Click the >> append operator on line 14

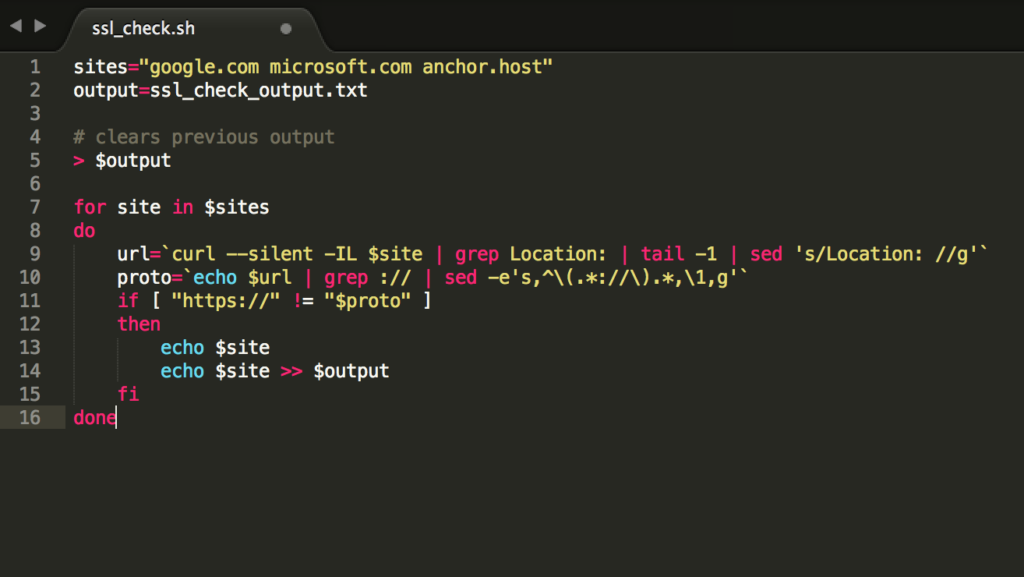[291, 371]
